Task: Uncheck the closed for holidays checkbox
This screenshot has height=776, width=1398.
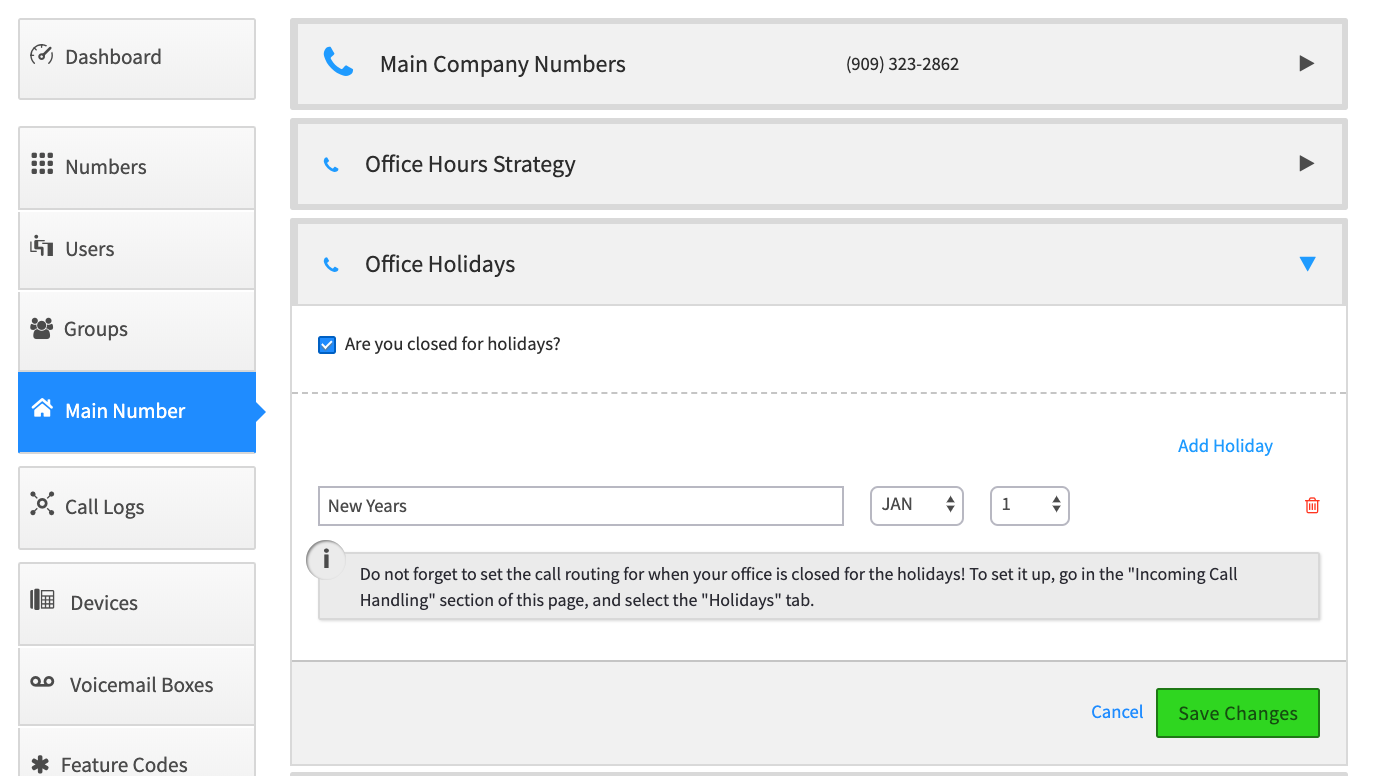Action: tap(327, 345)
